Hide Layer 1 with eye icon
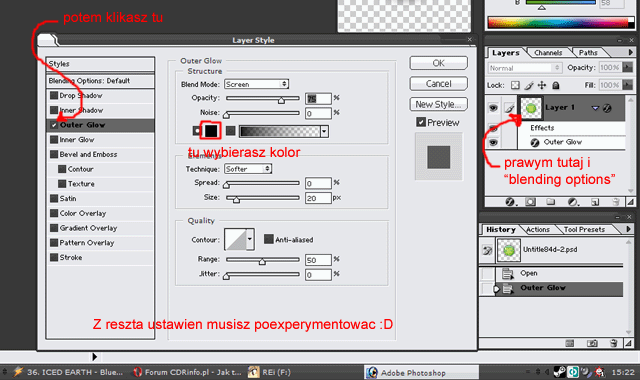Viewport: 640px width, 380px height. (493, 108)
